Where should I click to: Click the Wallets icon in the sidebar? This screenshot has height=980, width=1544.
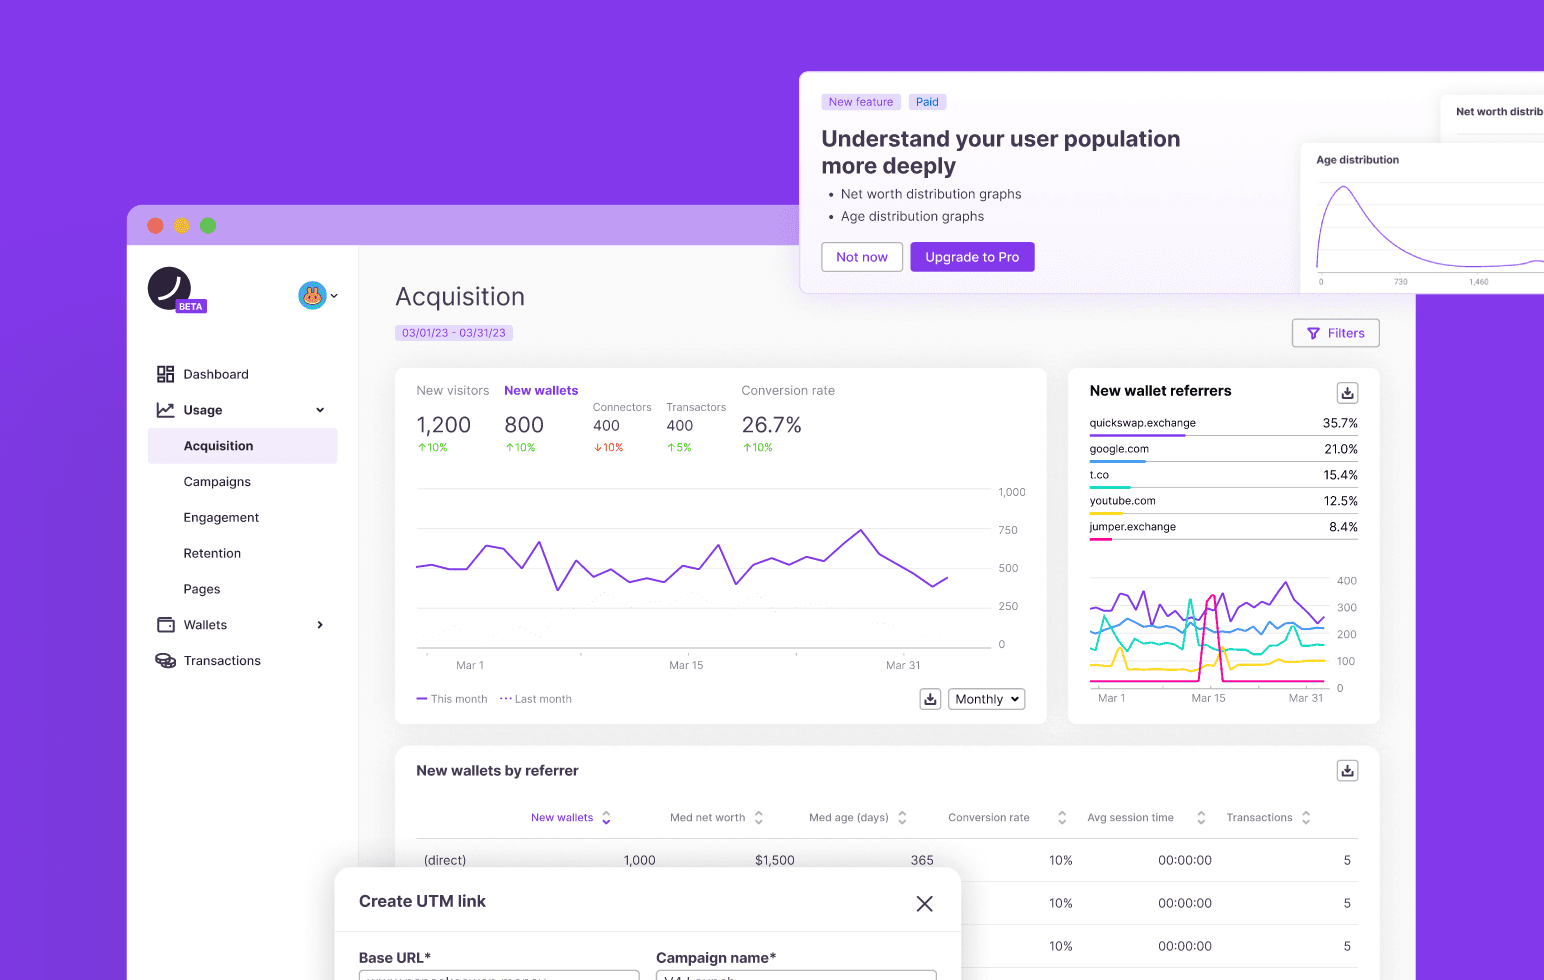click(165, 625)
